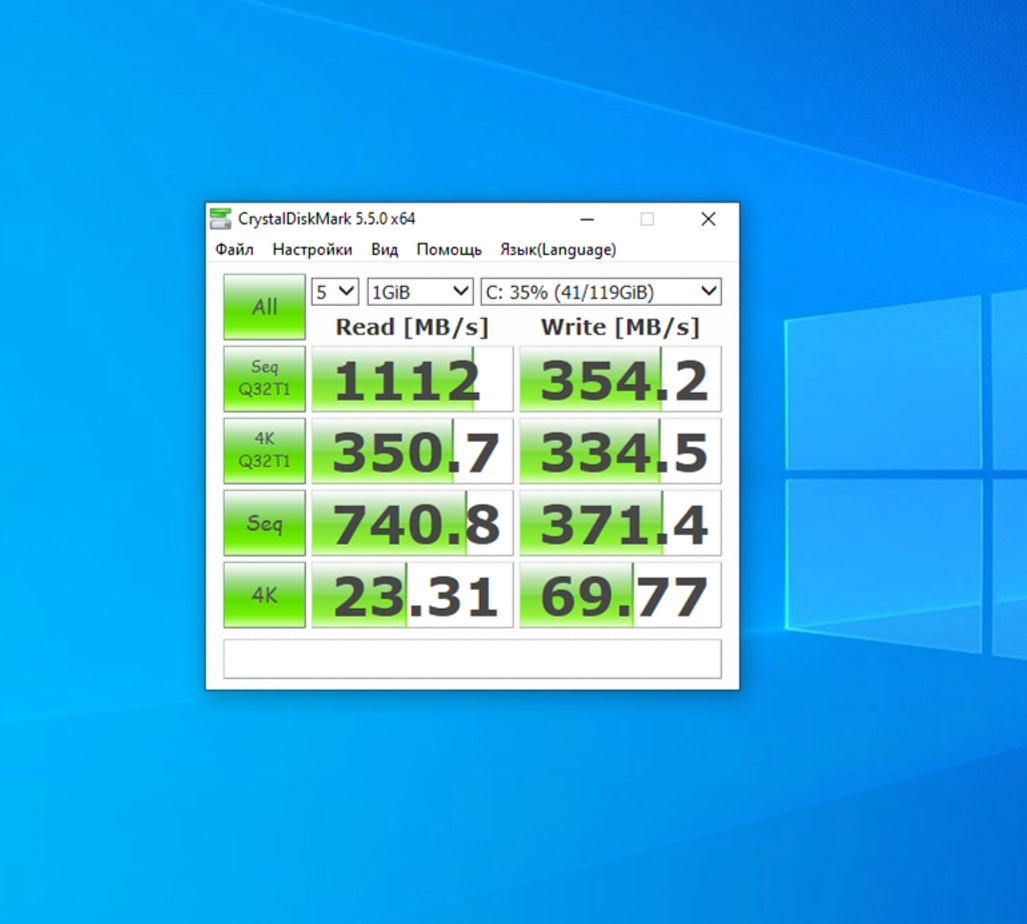Expand the test count dropdown showing 5

tap(335, 291)
